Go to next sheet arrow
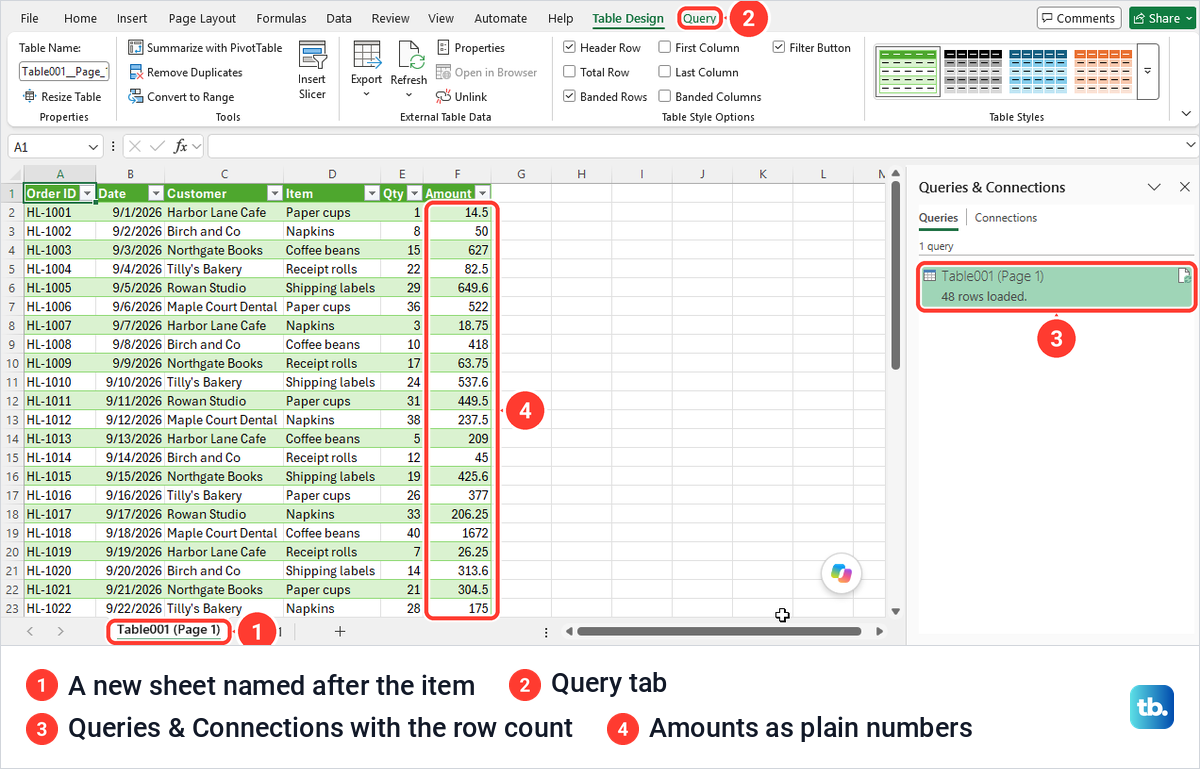This screenshot has height=769, width=1200. click(61, 631)
